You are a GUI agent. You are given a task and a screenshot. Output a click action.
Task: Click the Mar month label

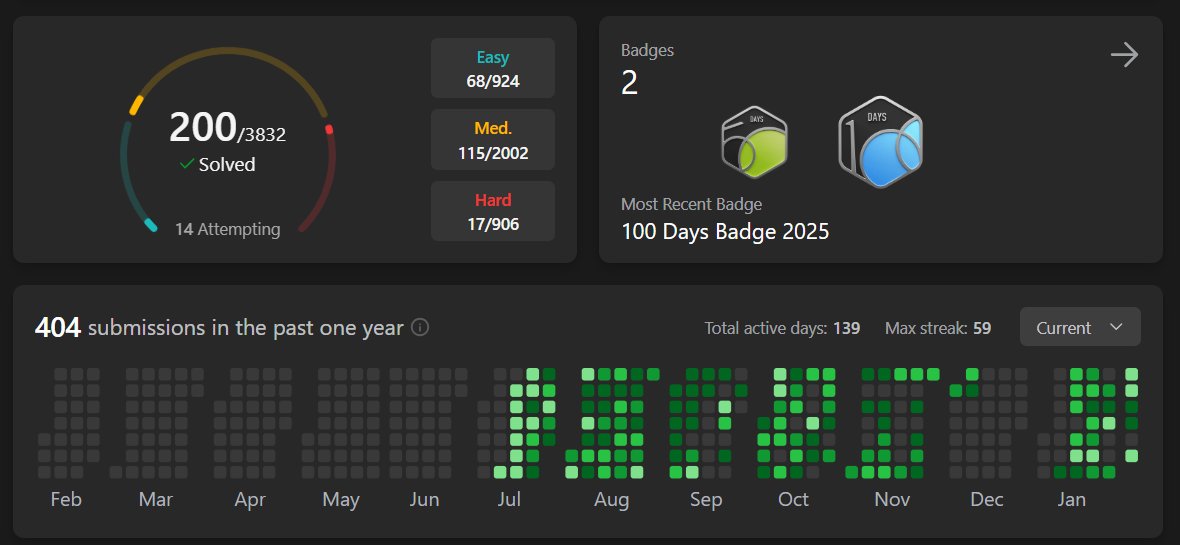pyautogui.click(x=156, y=500)
